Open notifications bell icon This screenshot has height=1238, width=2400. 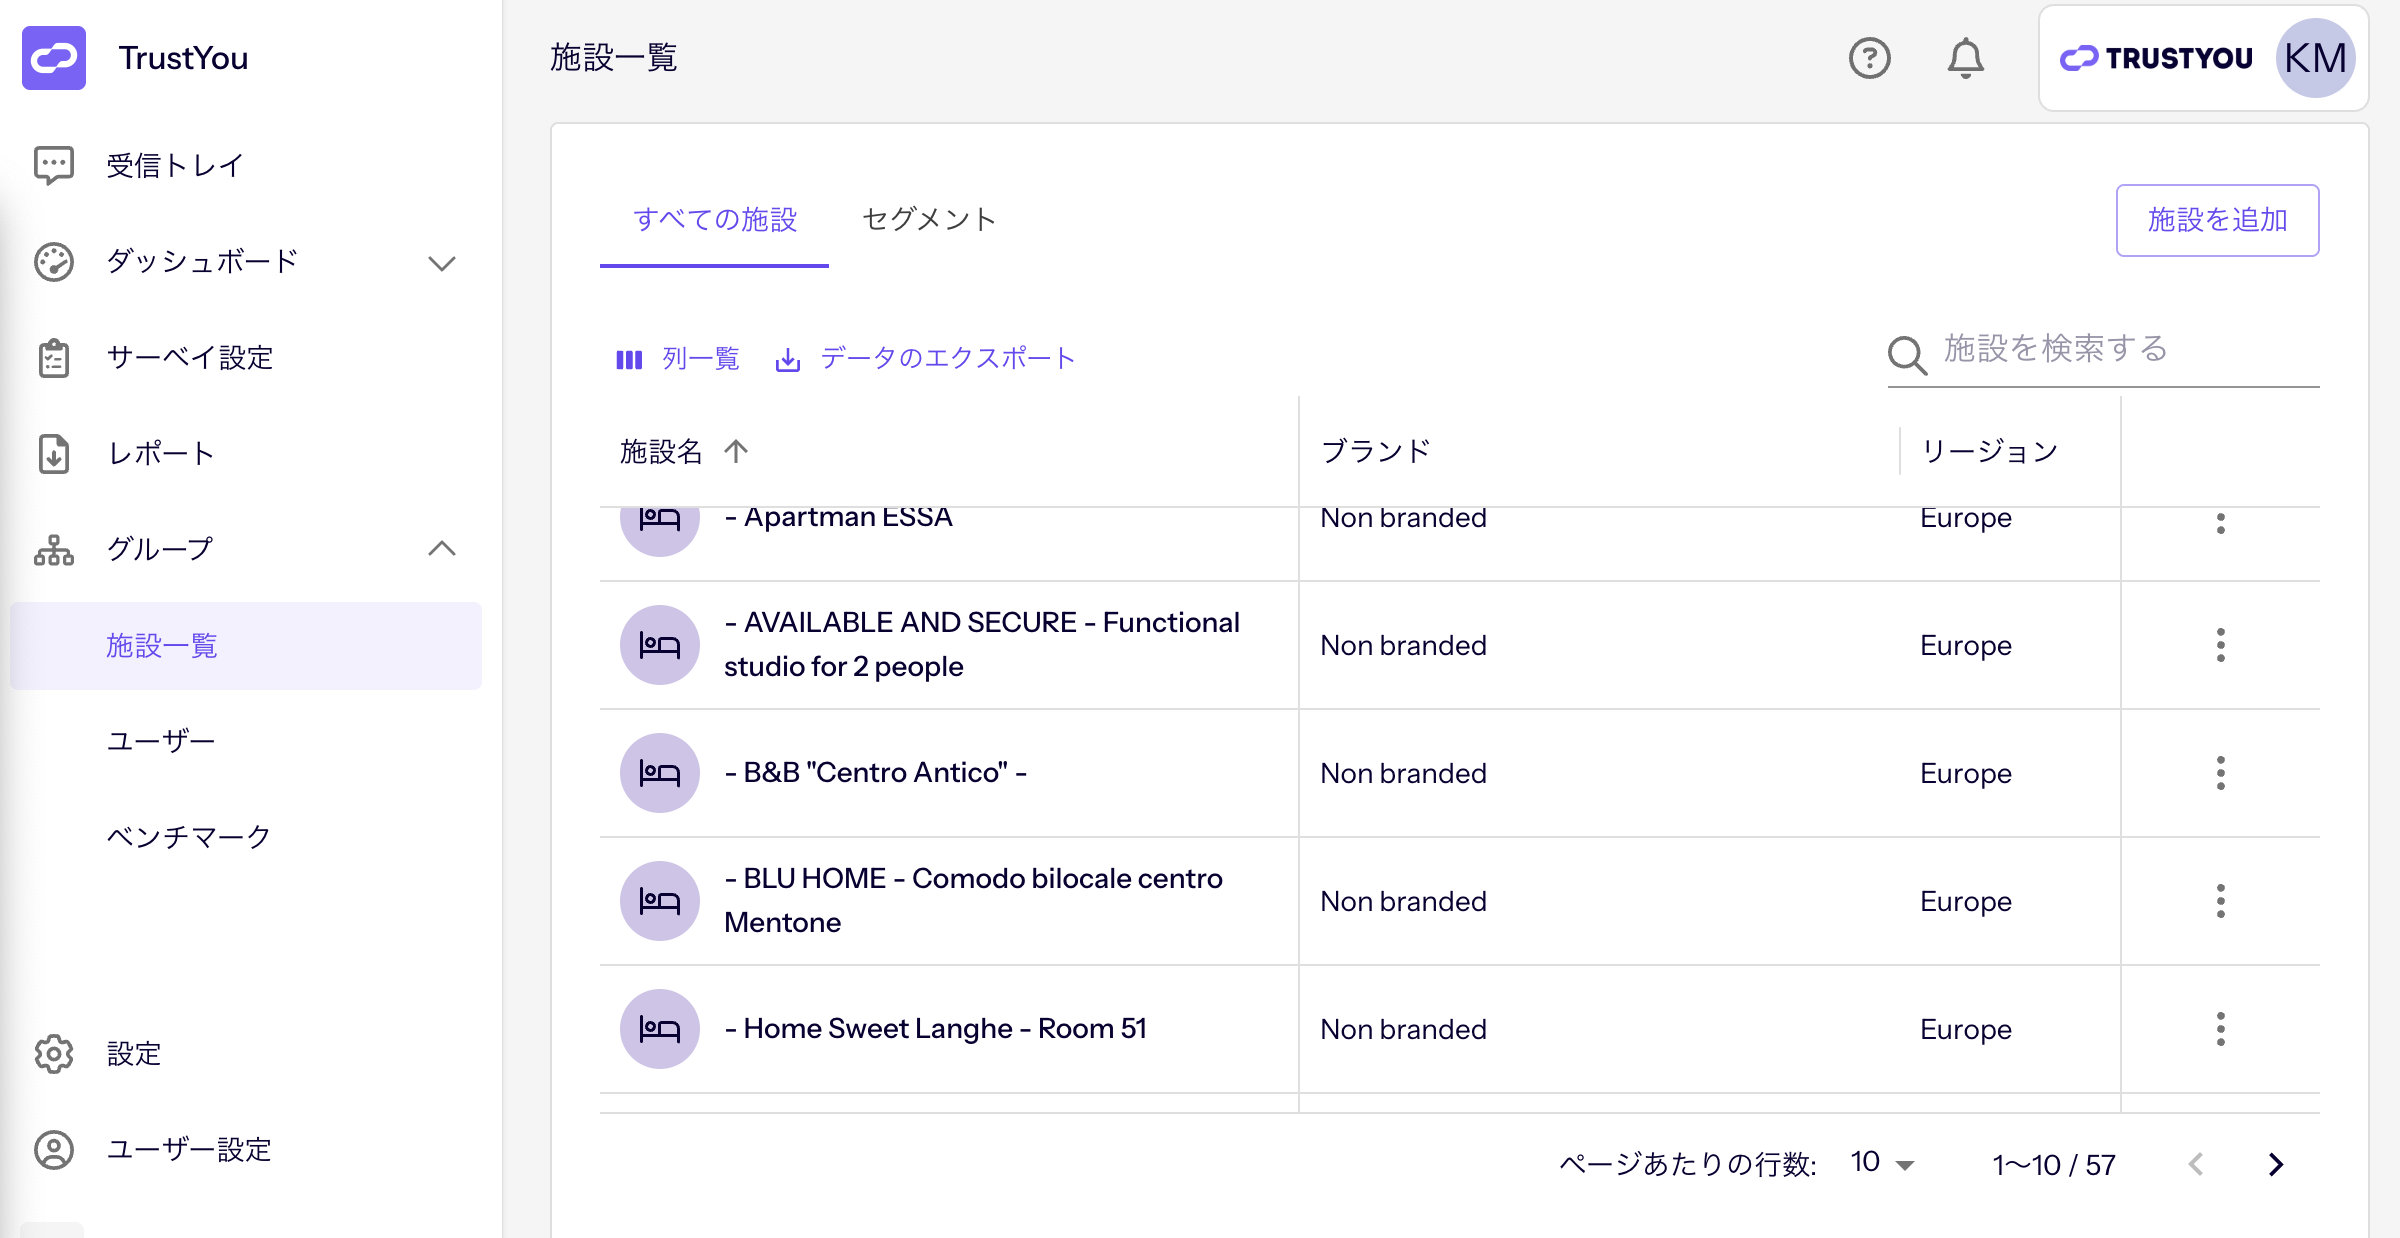pos(1965,58)
